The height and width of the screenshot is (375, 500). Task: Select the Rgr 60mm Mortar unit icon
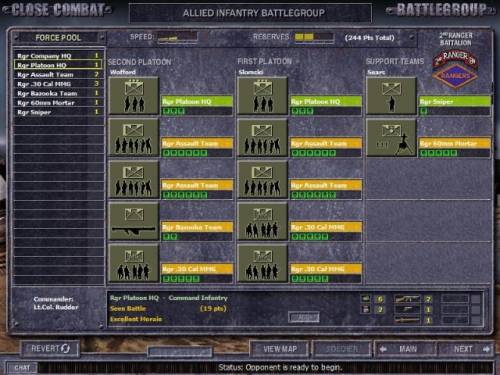[x=391, y=138]
